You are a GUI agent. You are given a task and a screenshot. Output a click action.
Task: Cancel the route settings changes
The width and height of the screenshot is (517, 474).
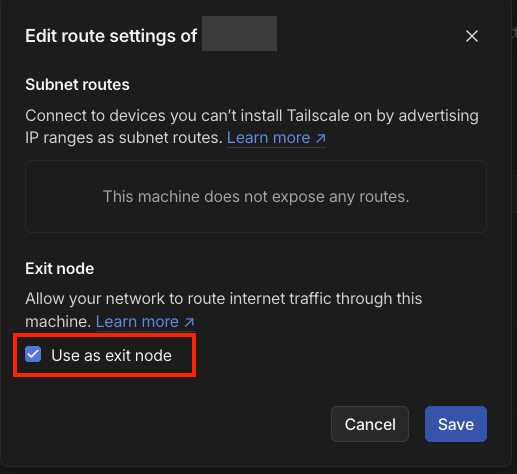tap(370, 424)
